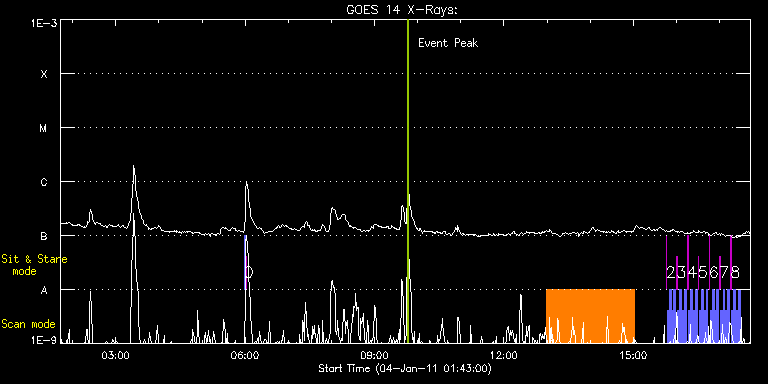Viewport: 768px width, 384px height.
Task: Select raster marker number 8
Action: tap(735, 272)
